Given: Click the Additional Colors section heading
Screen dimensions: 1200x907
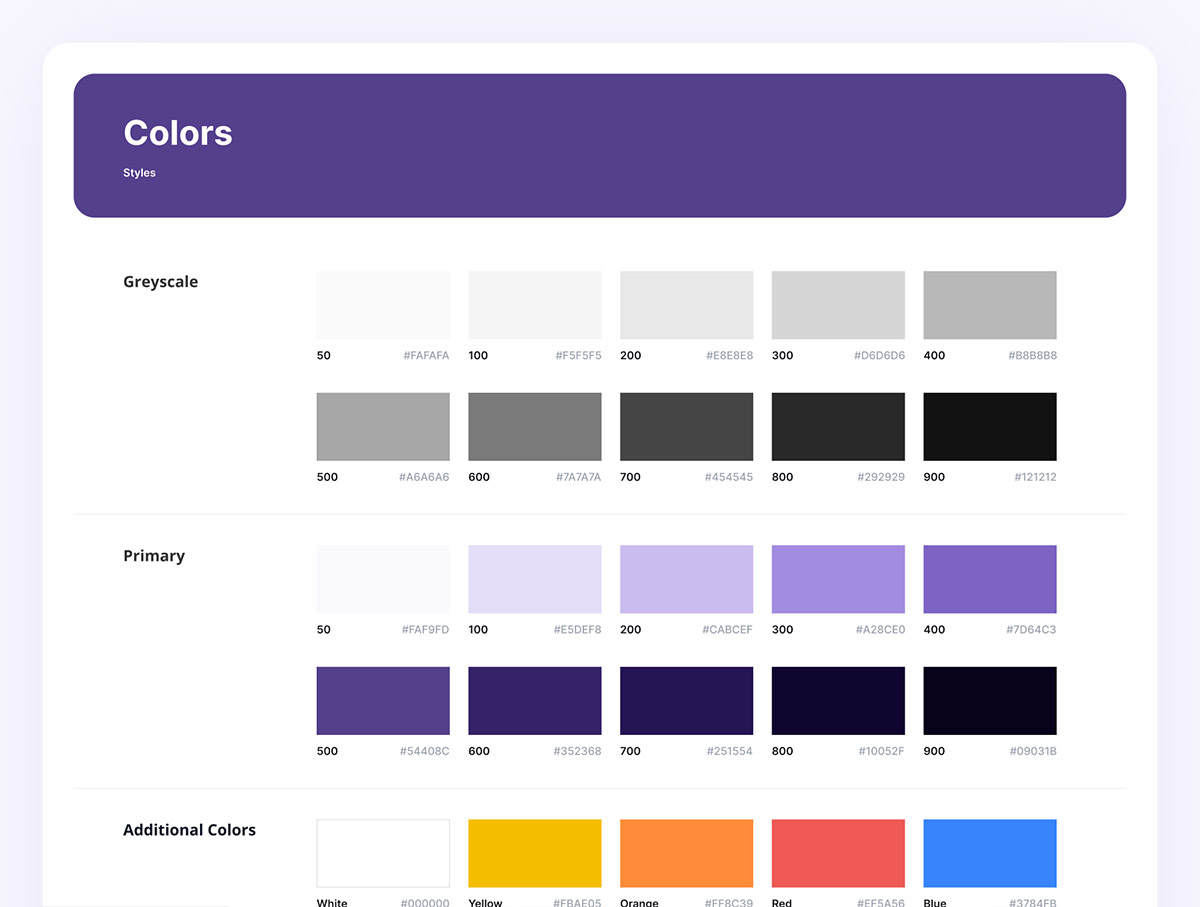Looking at the screenshot, I should [189, 830].
